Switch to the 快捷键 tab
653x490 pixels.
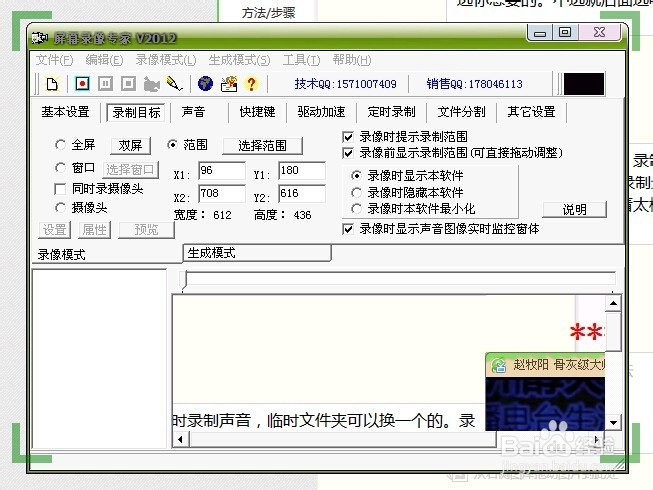[x=257, y=112]
